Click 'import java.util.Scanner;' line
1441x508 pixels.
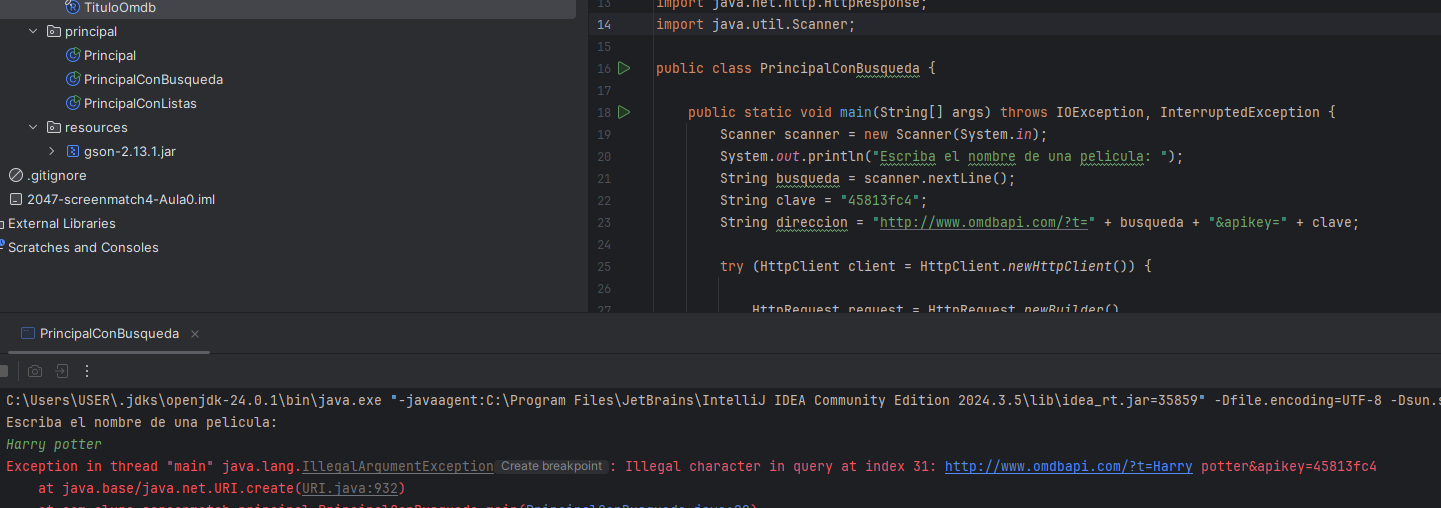click(x=756, y=25)
